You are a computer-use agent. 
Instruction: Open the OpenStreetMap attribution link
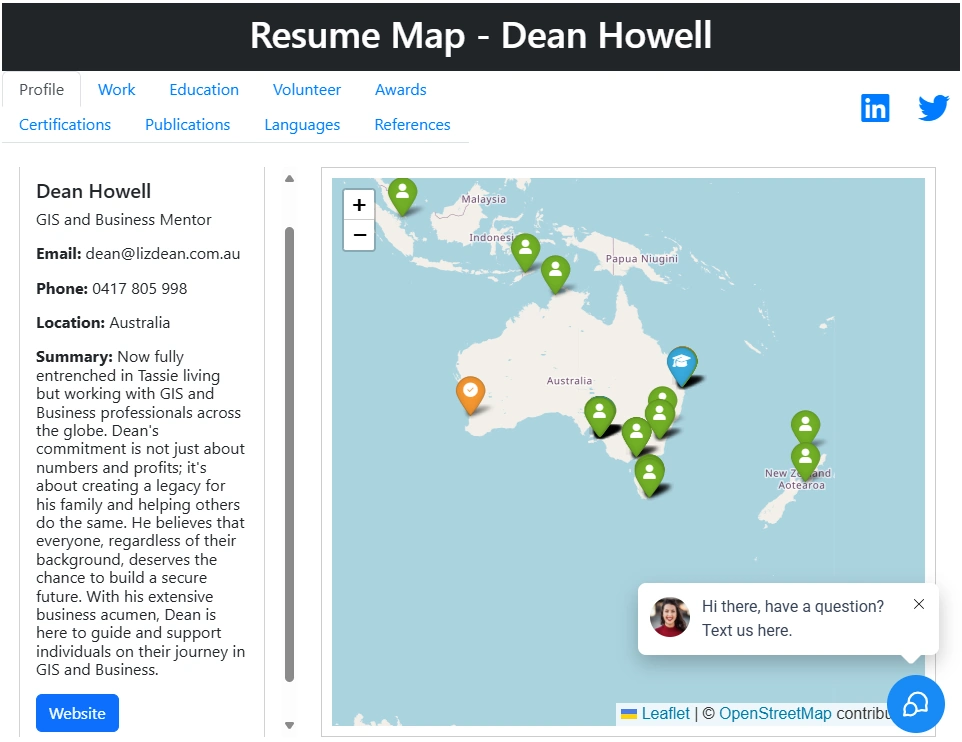tap(778, 714)
